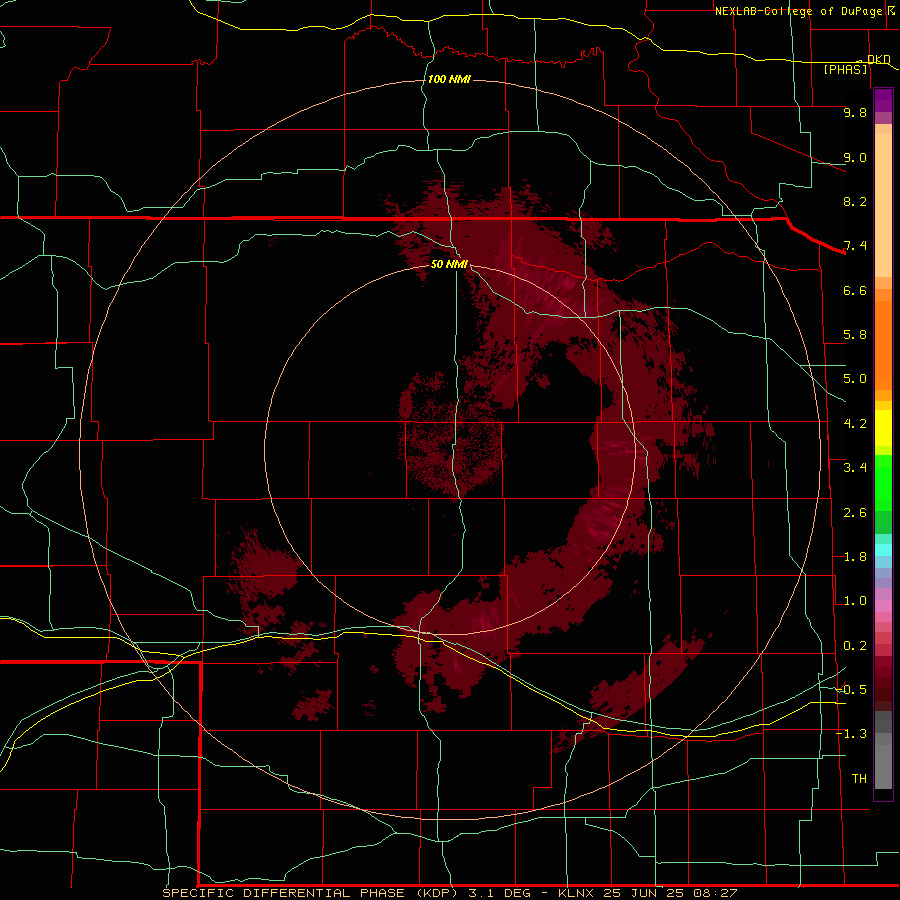Click the 3.4 color scale value

point(855,468)
